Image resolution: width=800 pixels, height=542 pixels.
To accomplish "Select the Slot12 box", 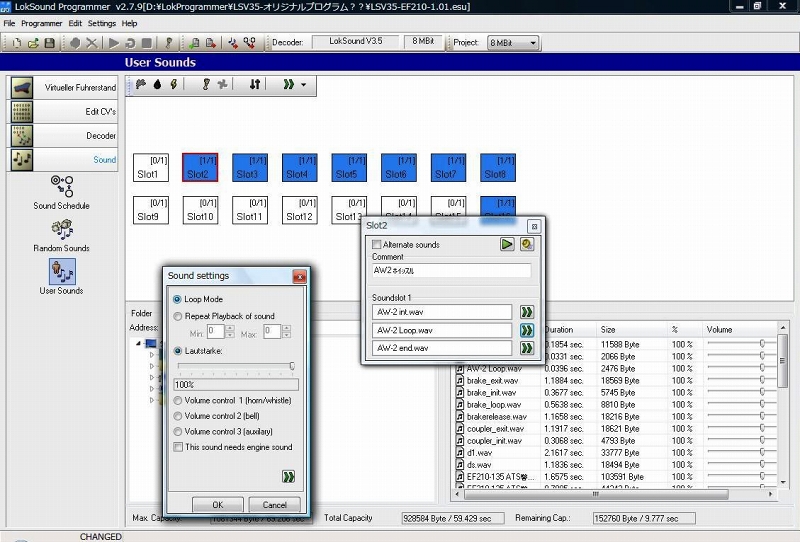I will [299, 210].
